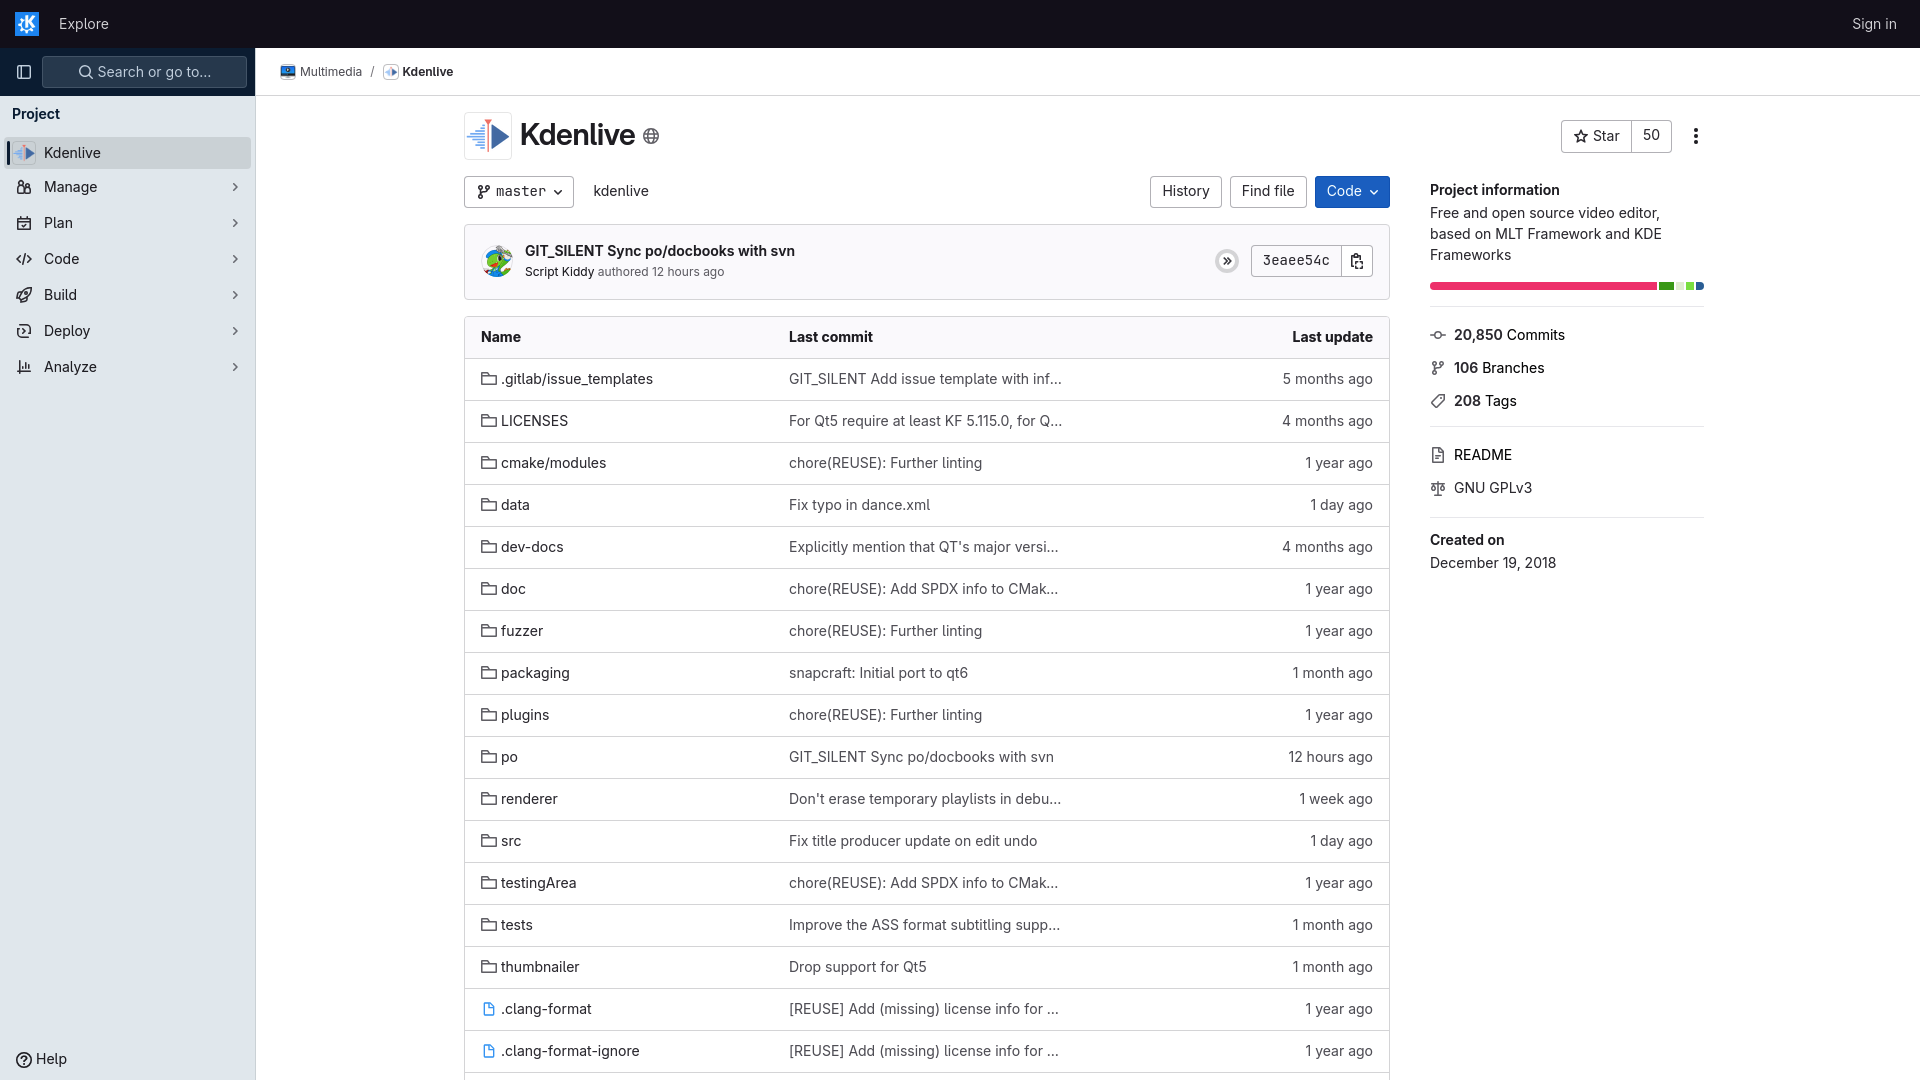View pipeline status skipped icon
This screenshot has height=1080, width=1920.
coord(1227,261)
